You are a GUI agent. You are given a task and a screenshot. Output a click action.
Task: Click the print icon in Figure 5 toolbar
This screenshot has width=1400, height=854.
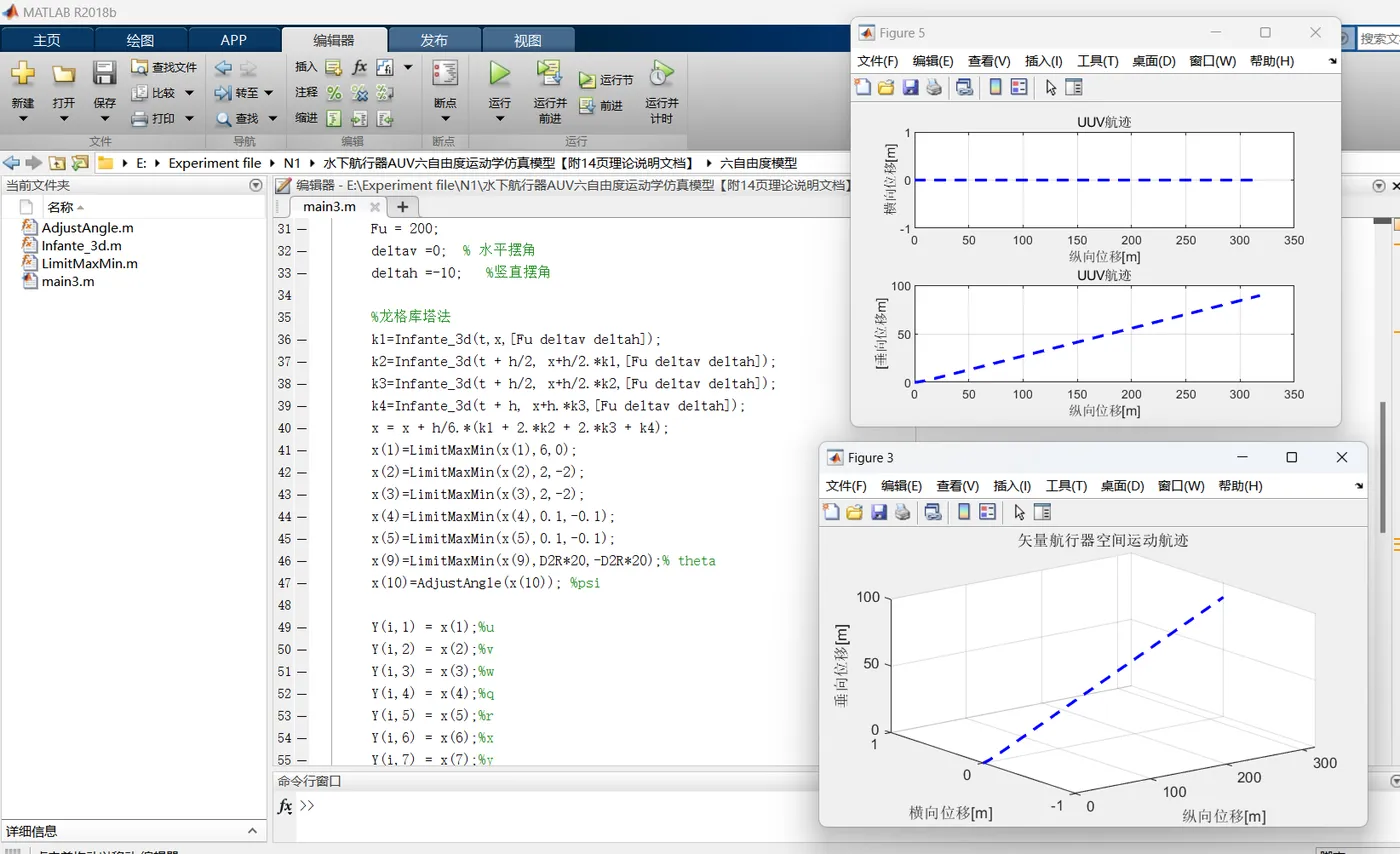933,87
